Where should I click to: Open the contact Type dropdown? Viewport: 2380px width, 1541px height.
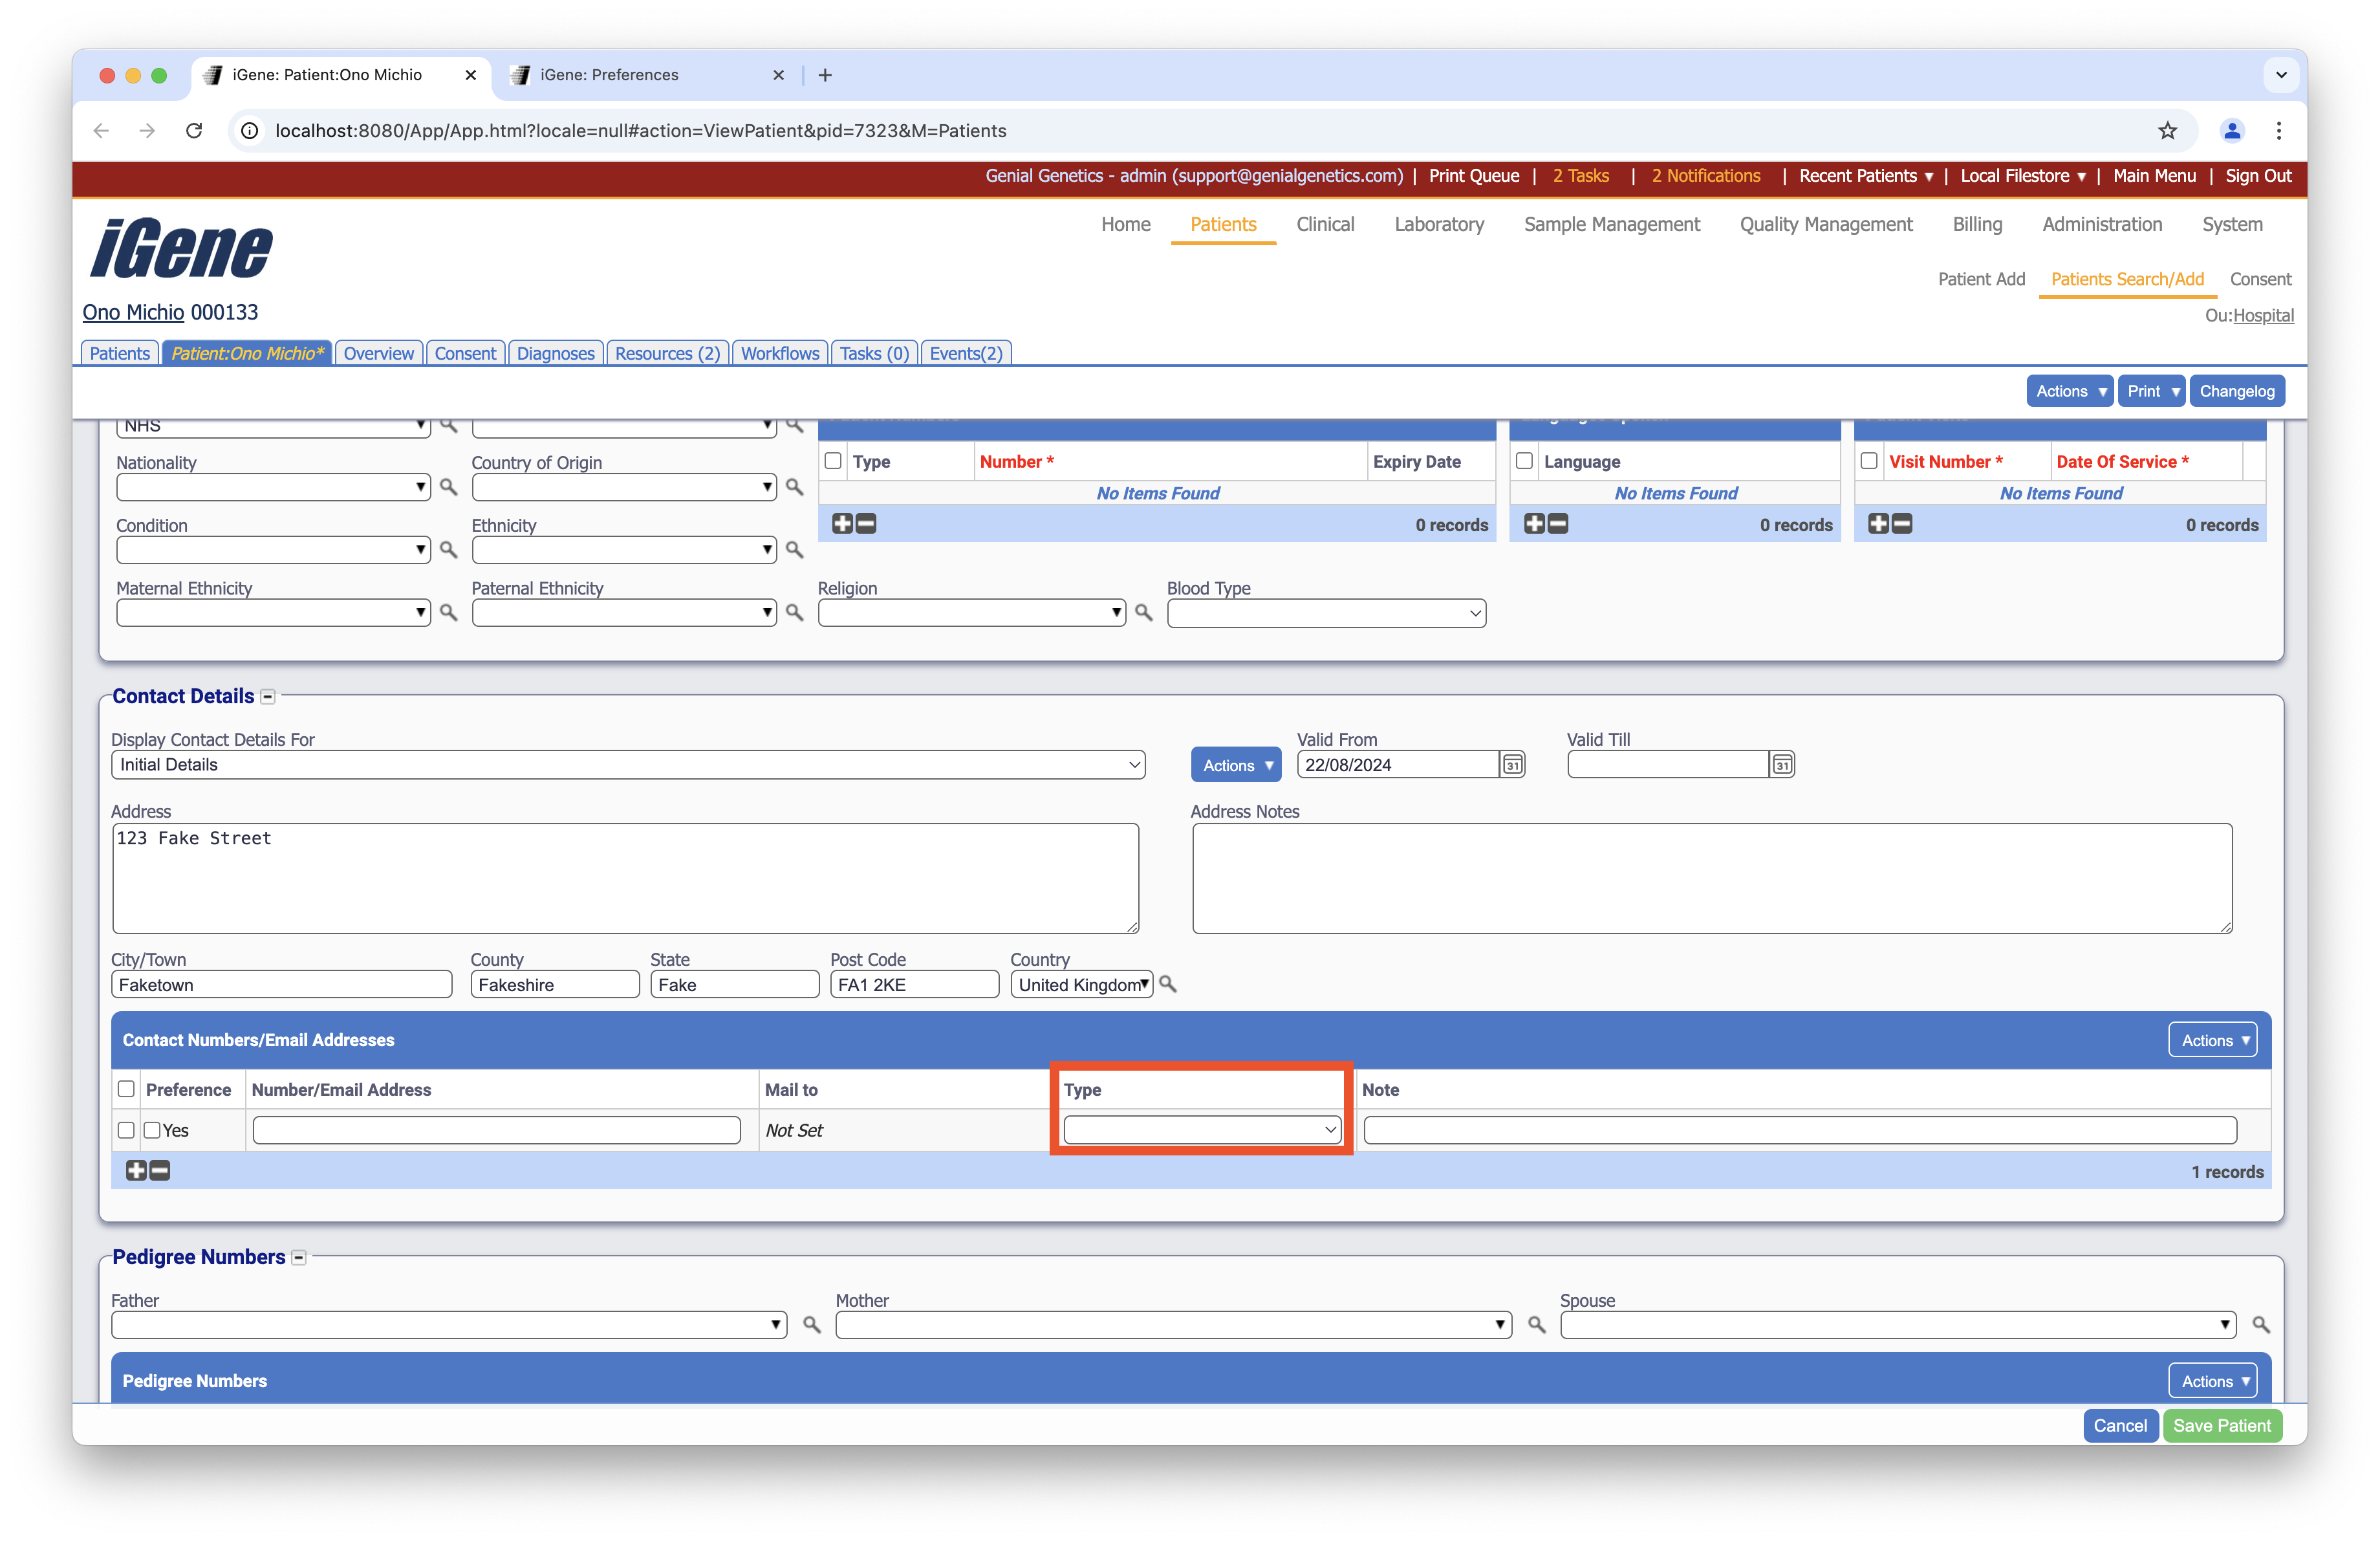pyautogui.click(x=1201, y=1130)
